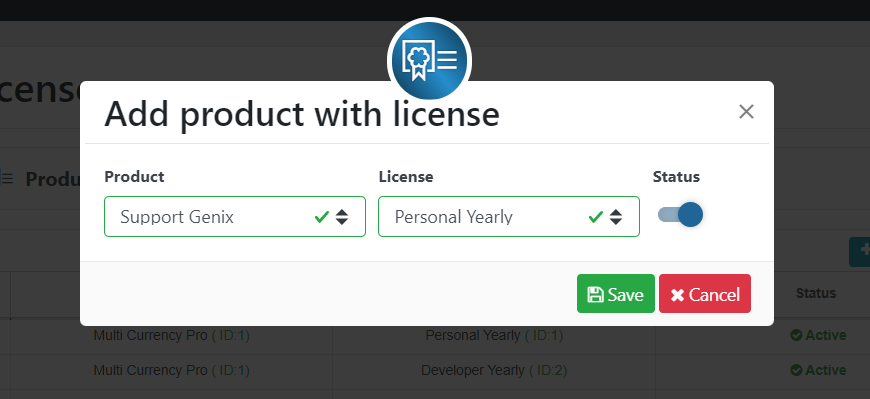Close the Add product dialog with X
The width and height of the screenshot is (870, 399).
point(746,112)
